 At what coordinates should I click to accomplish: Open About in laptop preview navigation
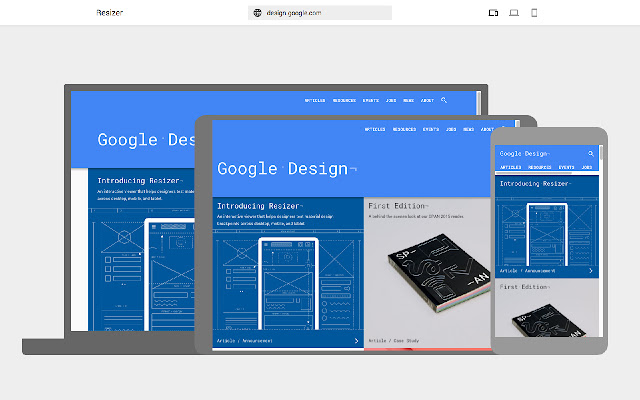click(x=427, y=100)
